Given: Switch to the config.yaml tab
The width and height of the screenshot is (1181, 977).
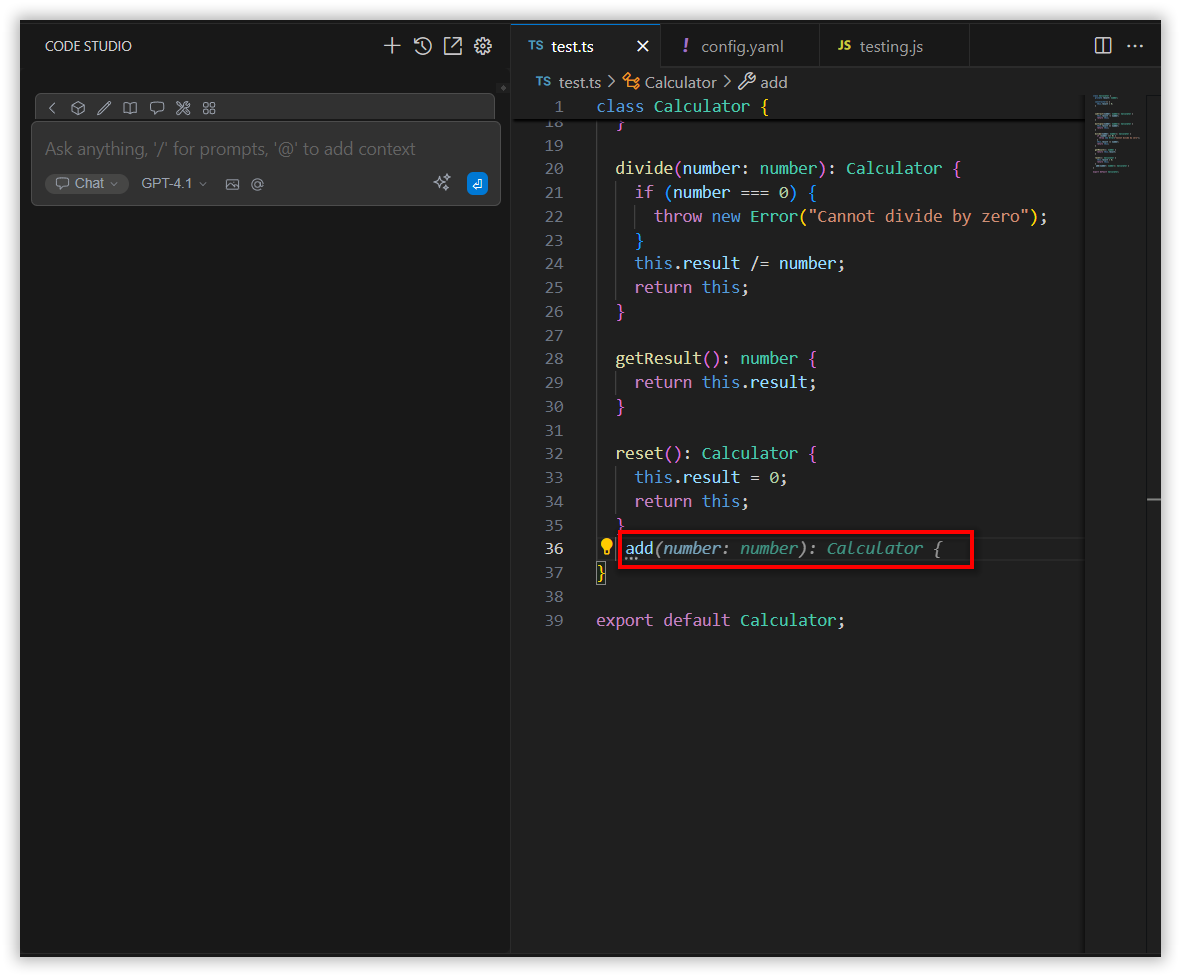Looking at the screenshot, I should pyautogui.click(x=740, y=46).
